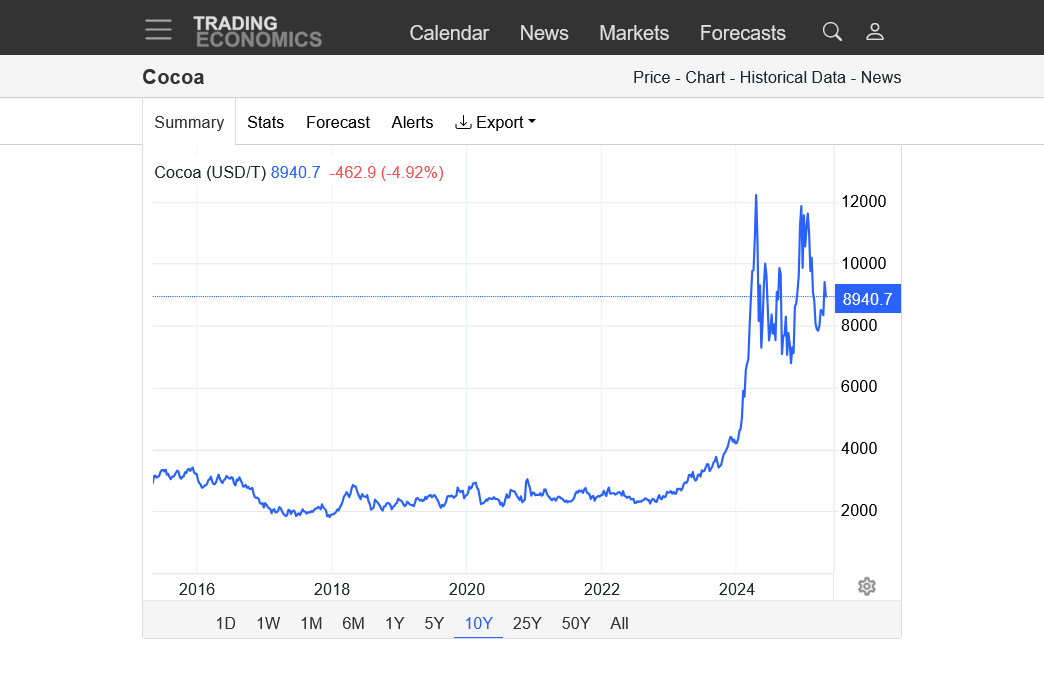Open the Forecast tab
This screenshot has height=681, width=1044.
tap(338, 122)
